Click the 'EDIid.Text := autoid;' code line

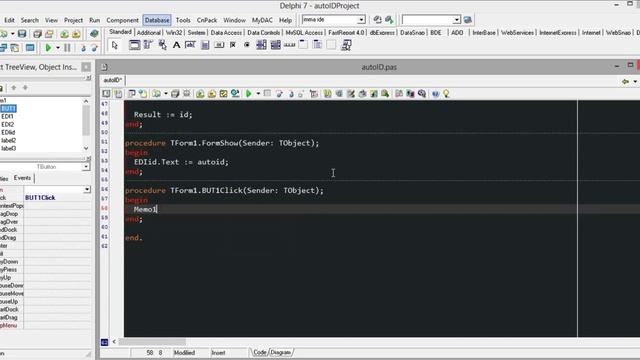point(181,162)
